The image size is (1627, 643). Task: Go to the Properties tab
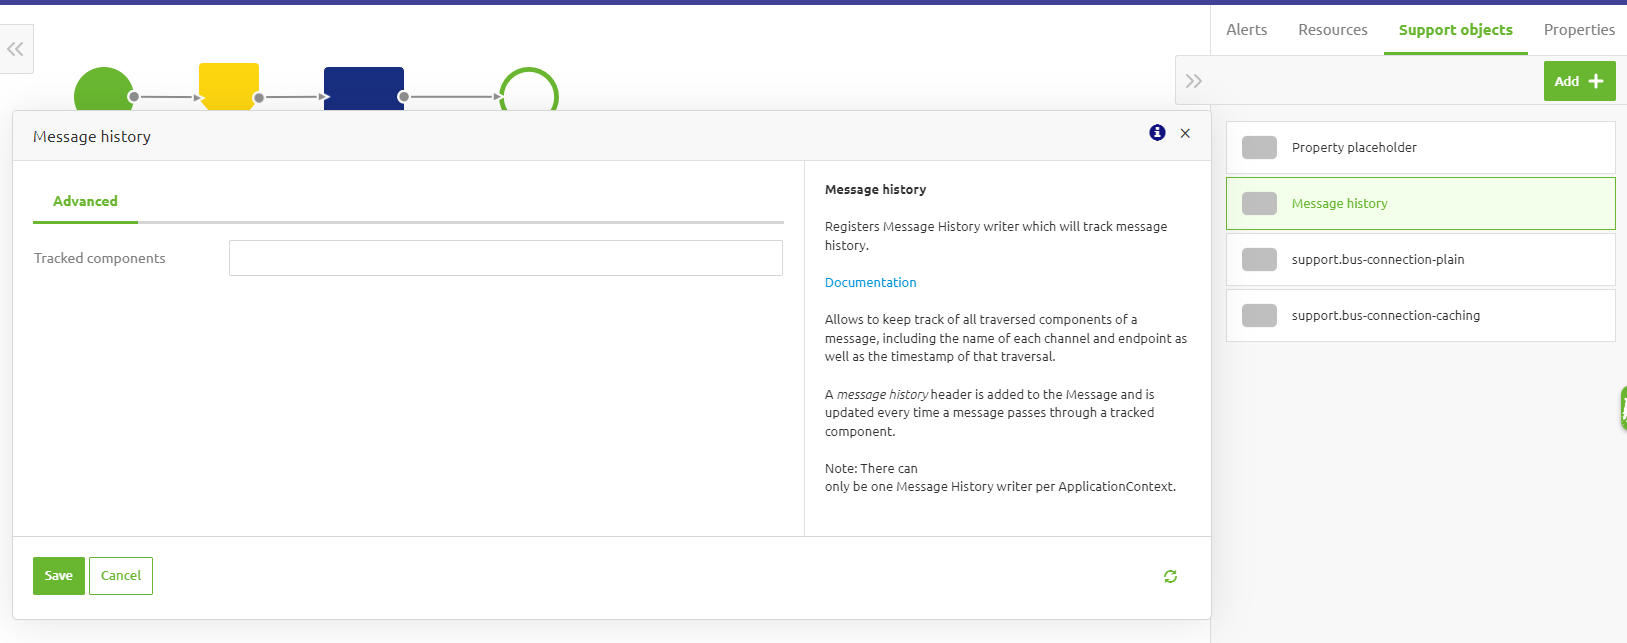pos(1578,30)
